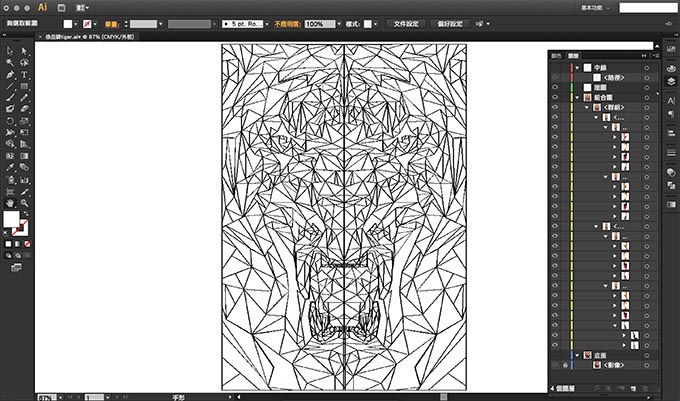The width and height of the screenshot is (680, 401).
Task: Collapse the 組合圖 layer
Action: point(577,98)
